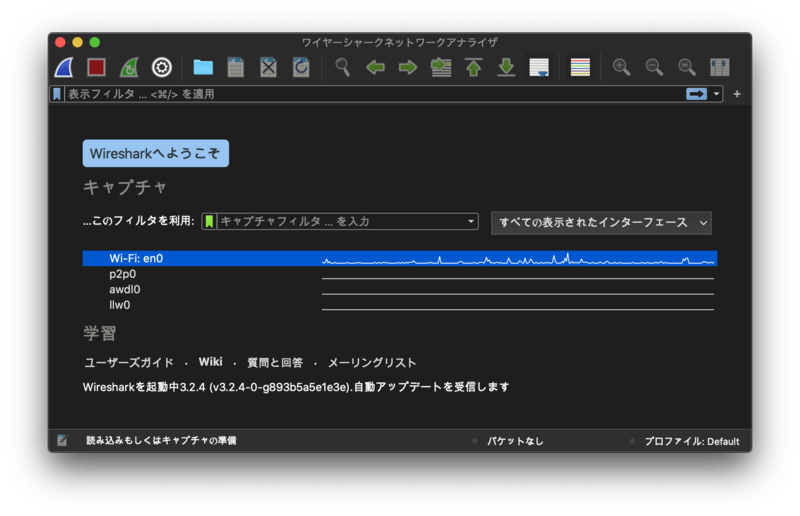
Task: Go forward with right green arrow
Action: click(408, 67)
